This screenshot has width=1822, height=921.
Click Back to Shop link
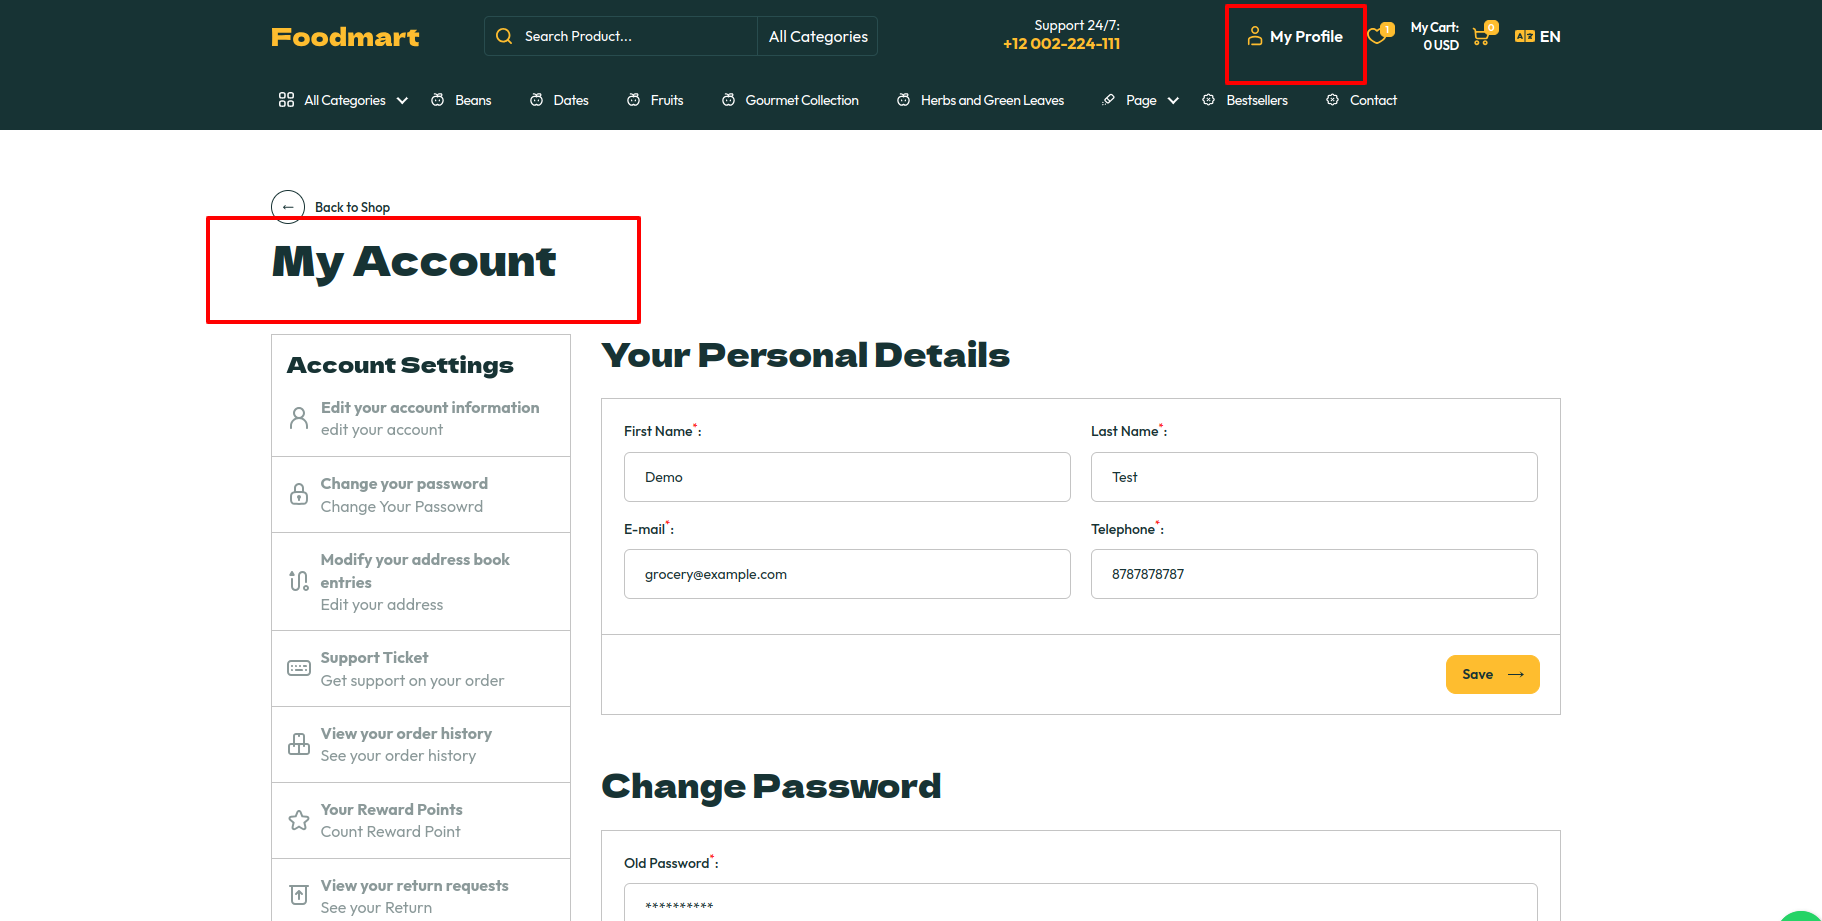352,207
